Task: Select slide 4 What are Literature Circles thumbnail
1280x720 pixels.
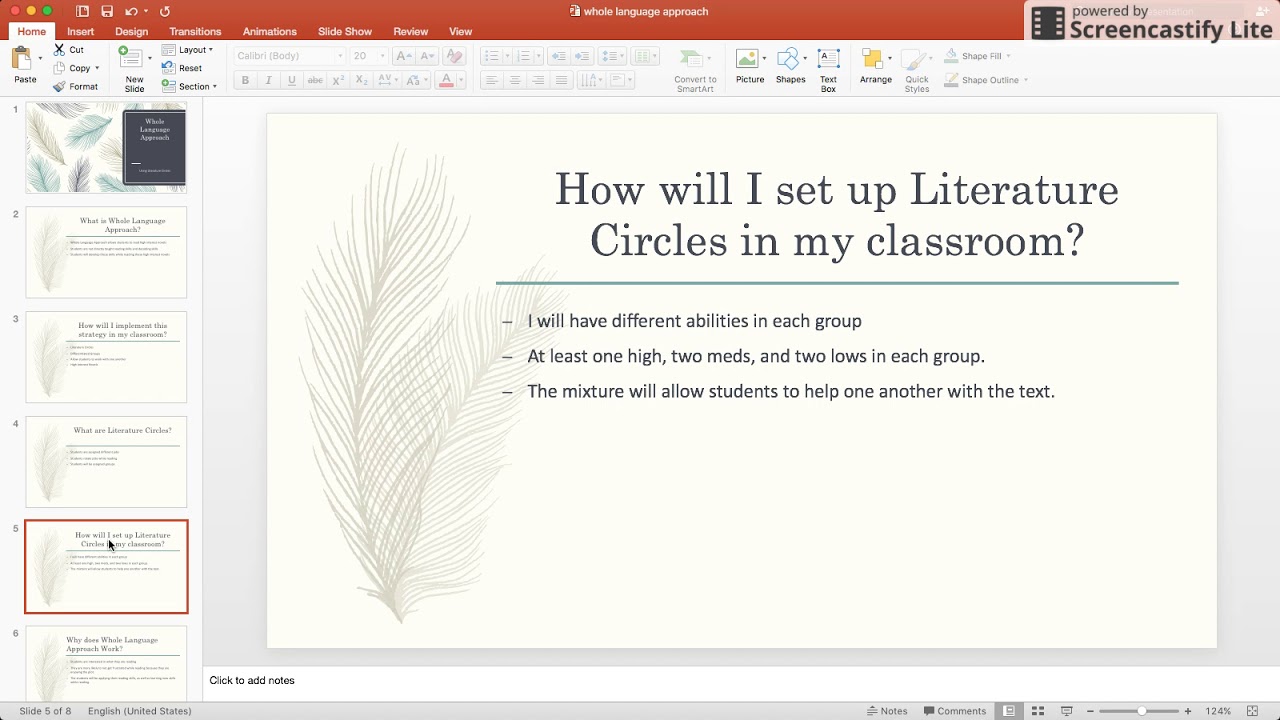Action: [106, 462]
